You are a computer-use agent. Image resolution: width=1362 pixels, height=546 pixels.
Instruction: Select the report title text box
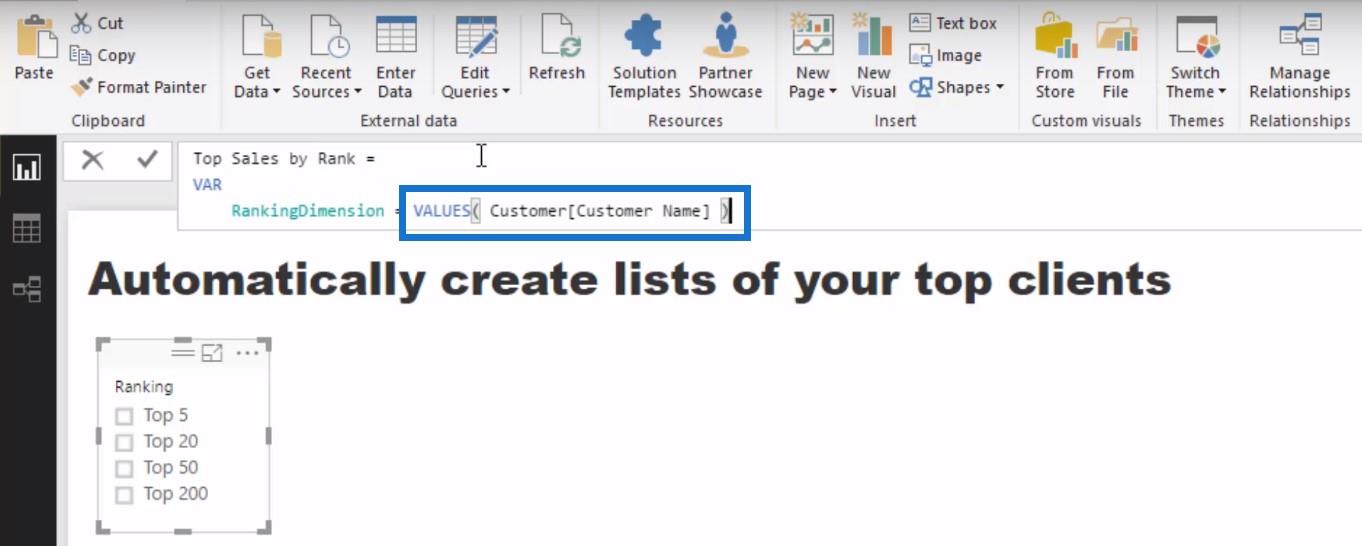pos(629,279)
